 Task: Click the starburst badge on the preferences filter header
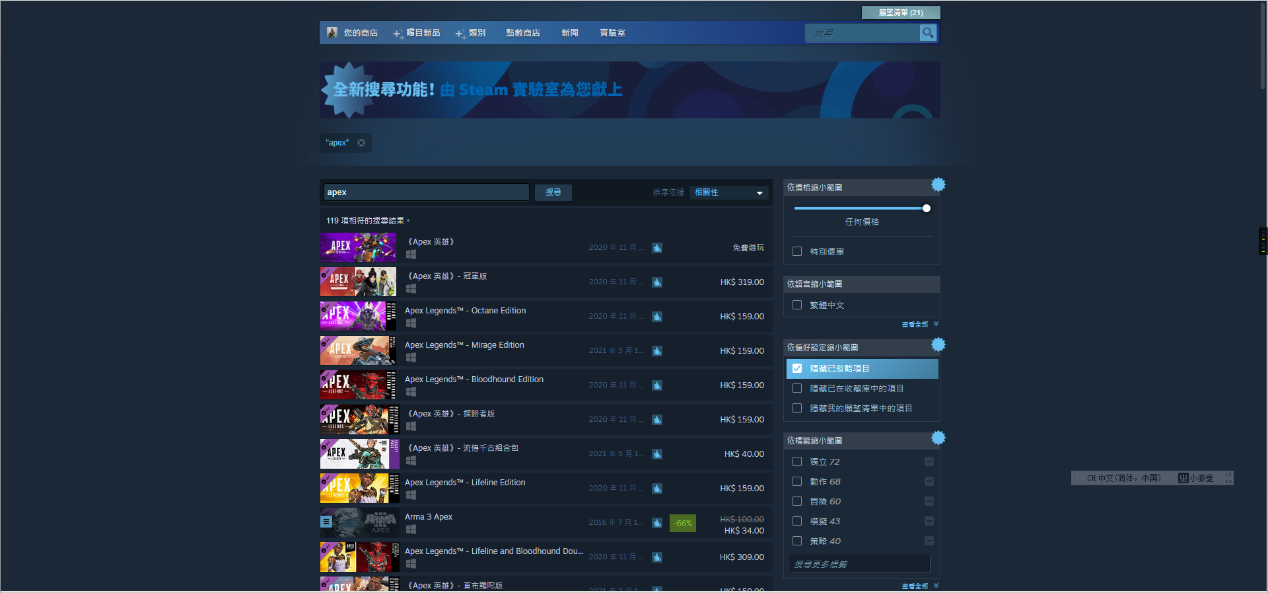point(938,345)
